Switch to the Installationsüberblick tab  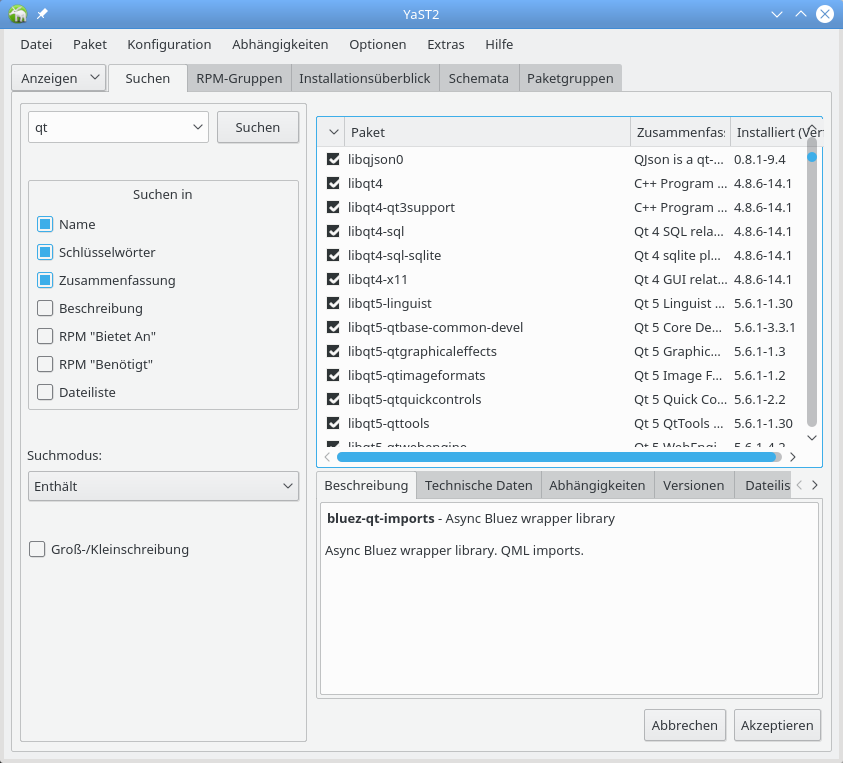[x=364, y=78]
